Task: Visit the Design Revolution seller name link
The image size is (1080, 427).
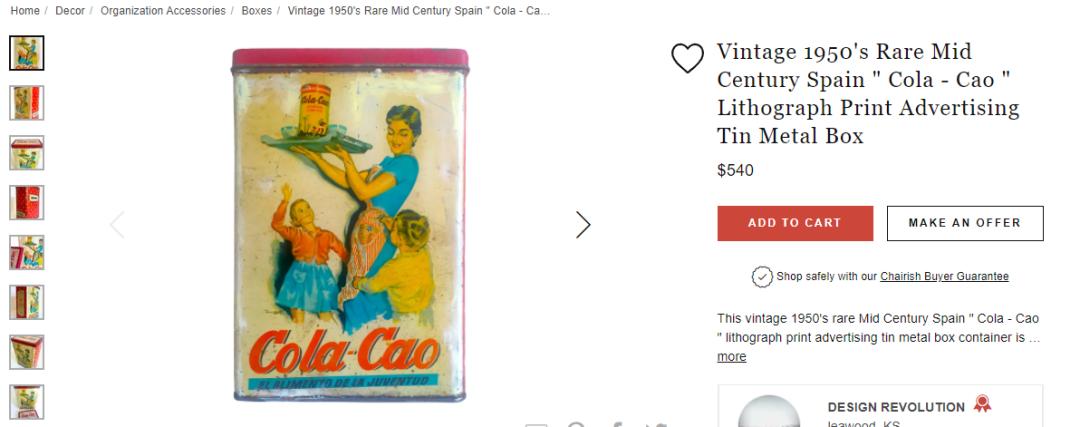Action: (x=896, y=407)
